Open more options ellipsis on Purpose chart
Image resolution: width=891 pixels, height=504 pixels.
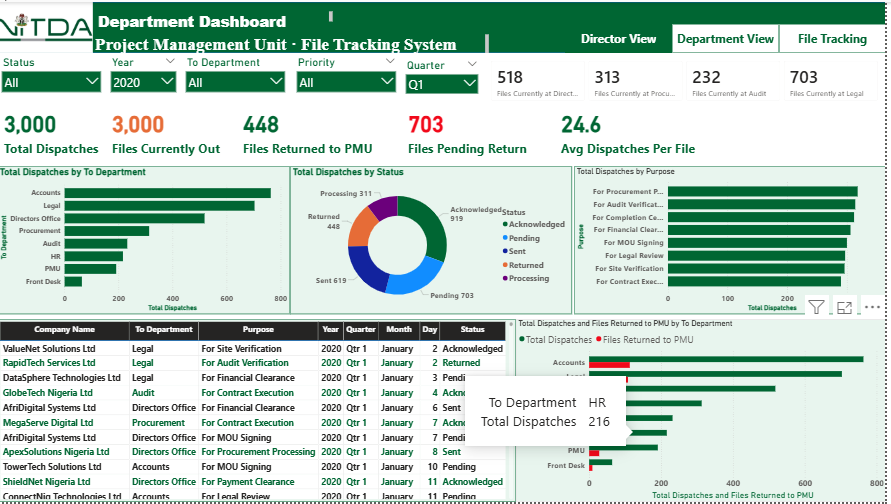[872, 307]
